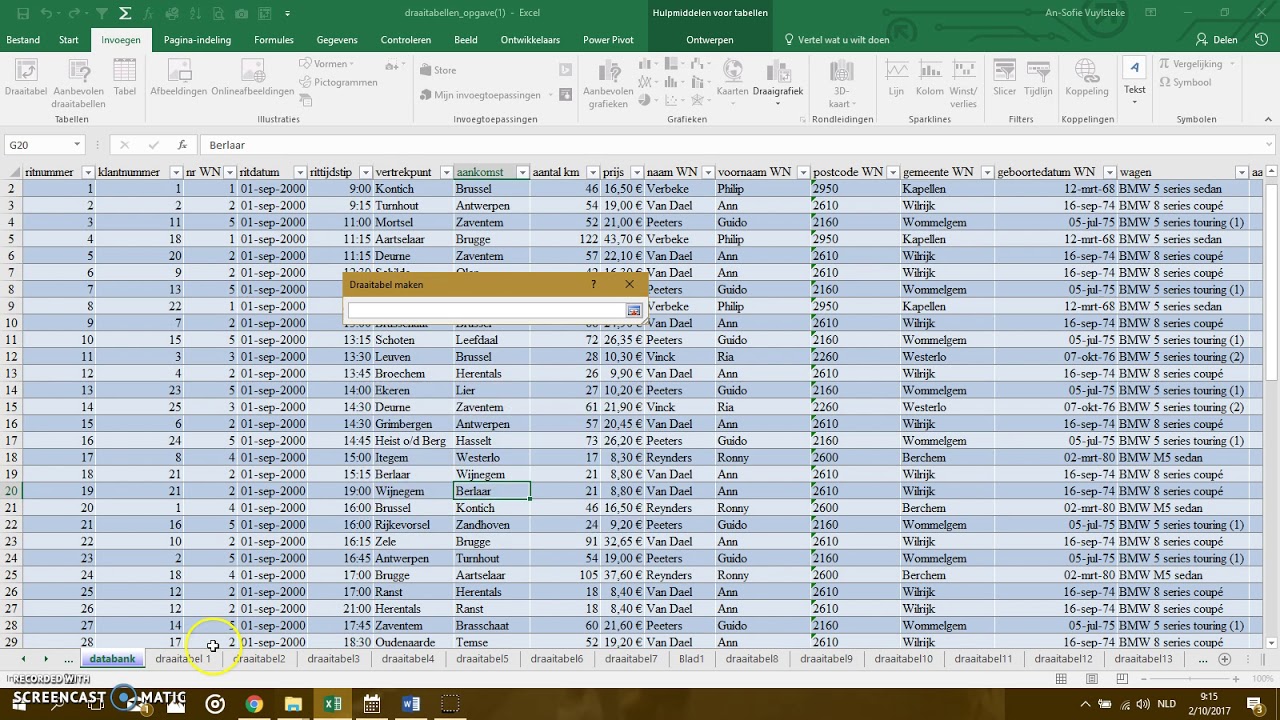Click the Tijdlijn filter icon

coord(1038,78)
